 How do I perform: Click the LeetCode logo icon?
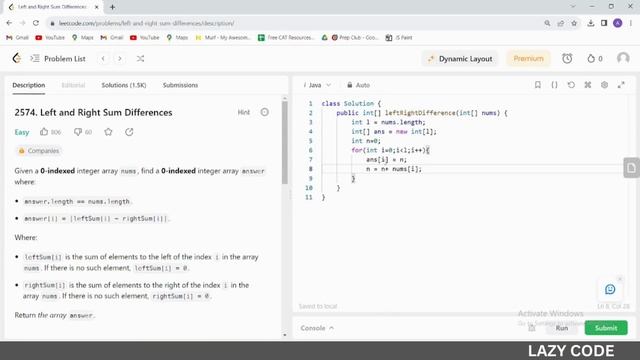16,58
